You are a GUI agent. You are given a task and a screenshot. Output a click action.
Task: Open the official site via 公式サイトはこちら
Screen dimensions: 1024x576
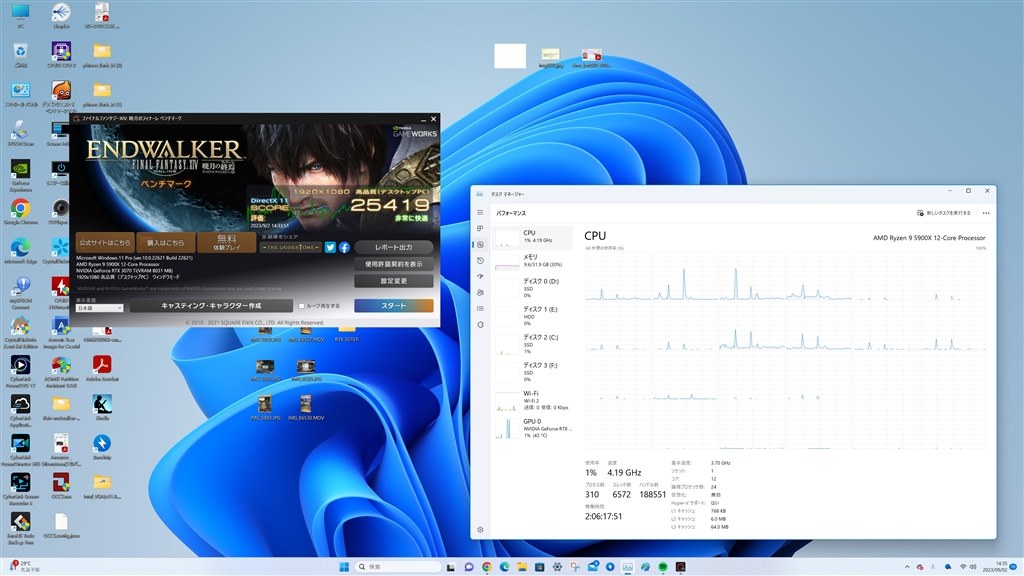[x=105, y=243]
